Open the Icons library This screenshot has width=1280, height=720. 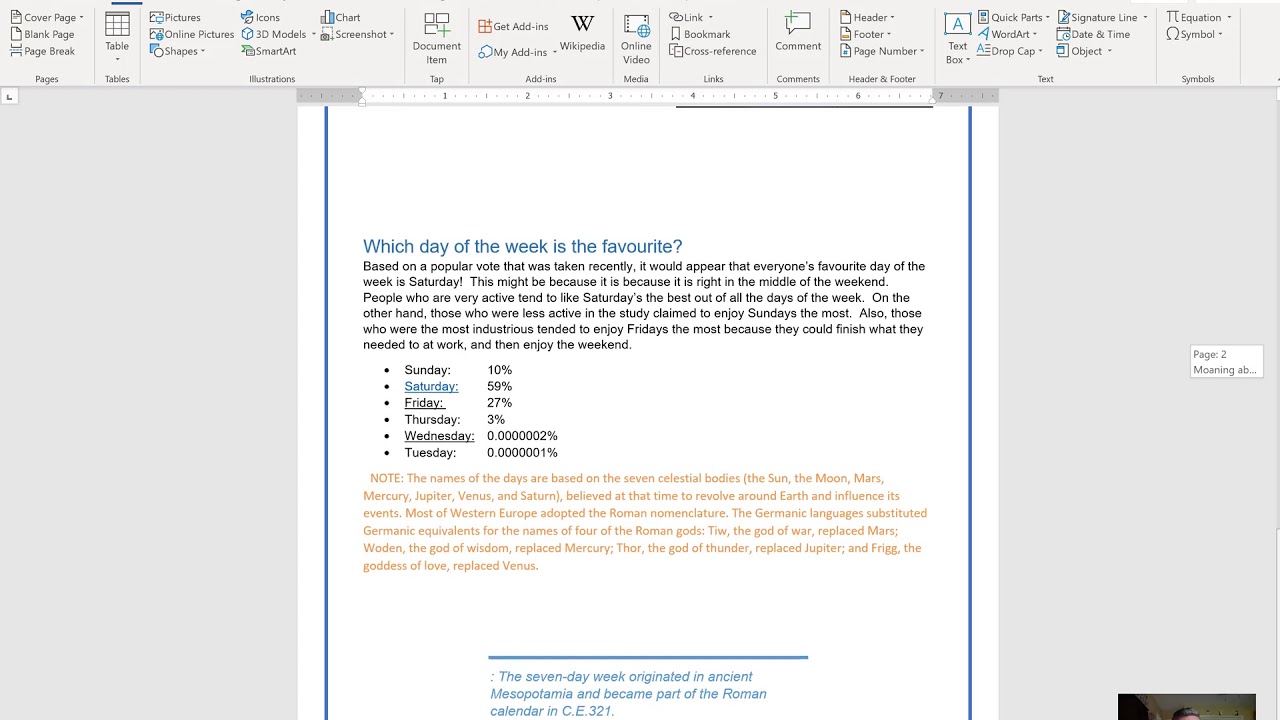[x=260, y=17]
